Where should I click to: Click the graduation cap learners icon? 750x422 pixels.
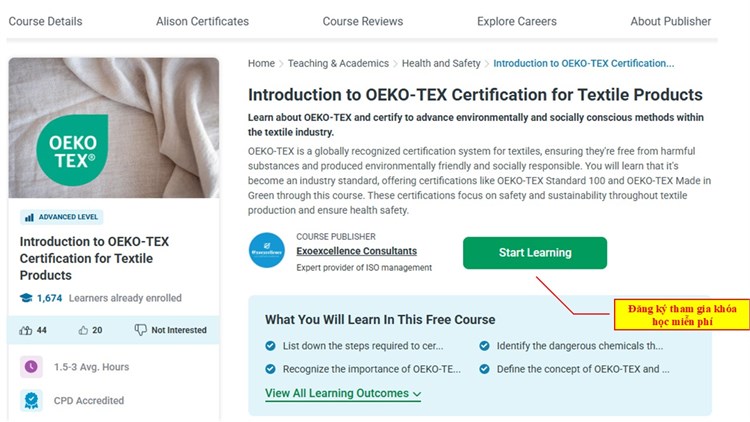[26, 298]
